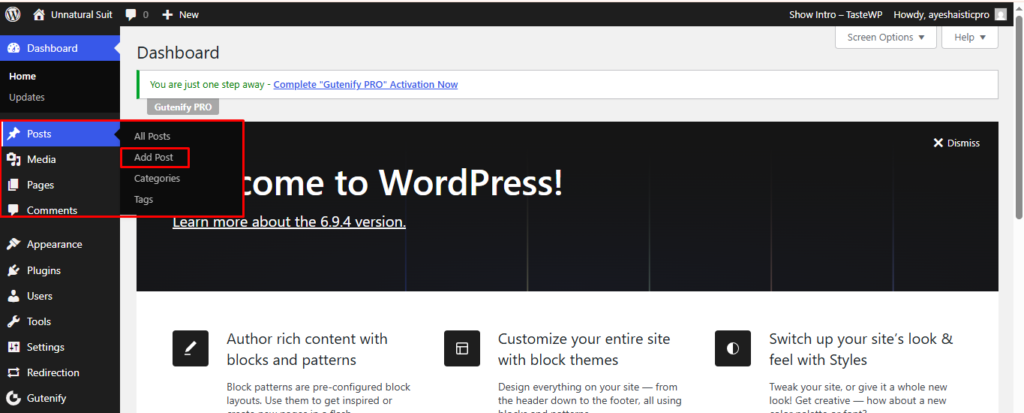This screenshot has height=413, width=1024.
Task: Click the Appearance paintbrush icon
Action: pyautogui.click(x=13, y=245)
